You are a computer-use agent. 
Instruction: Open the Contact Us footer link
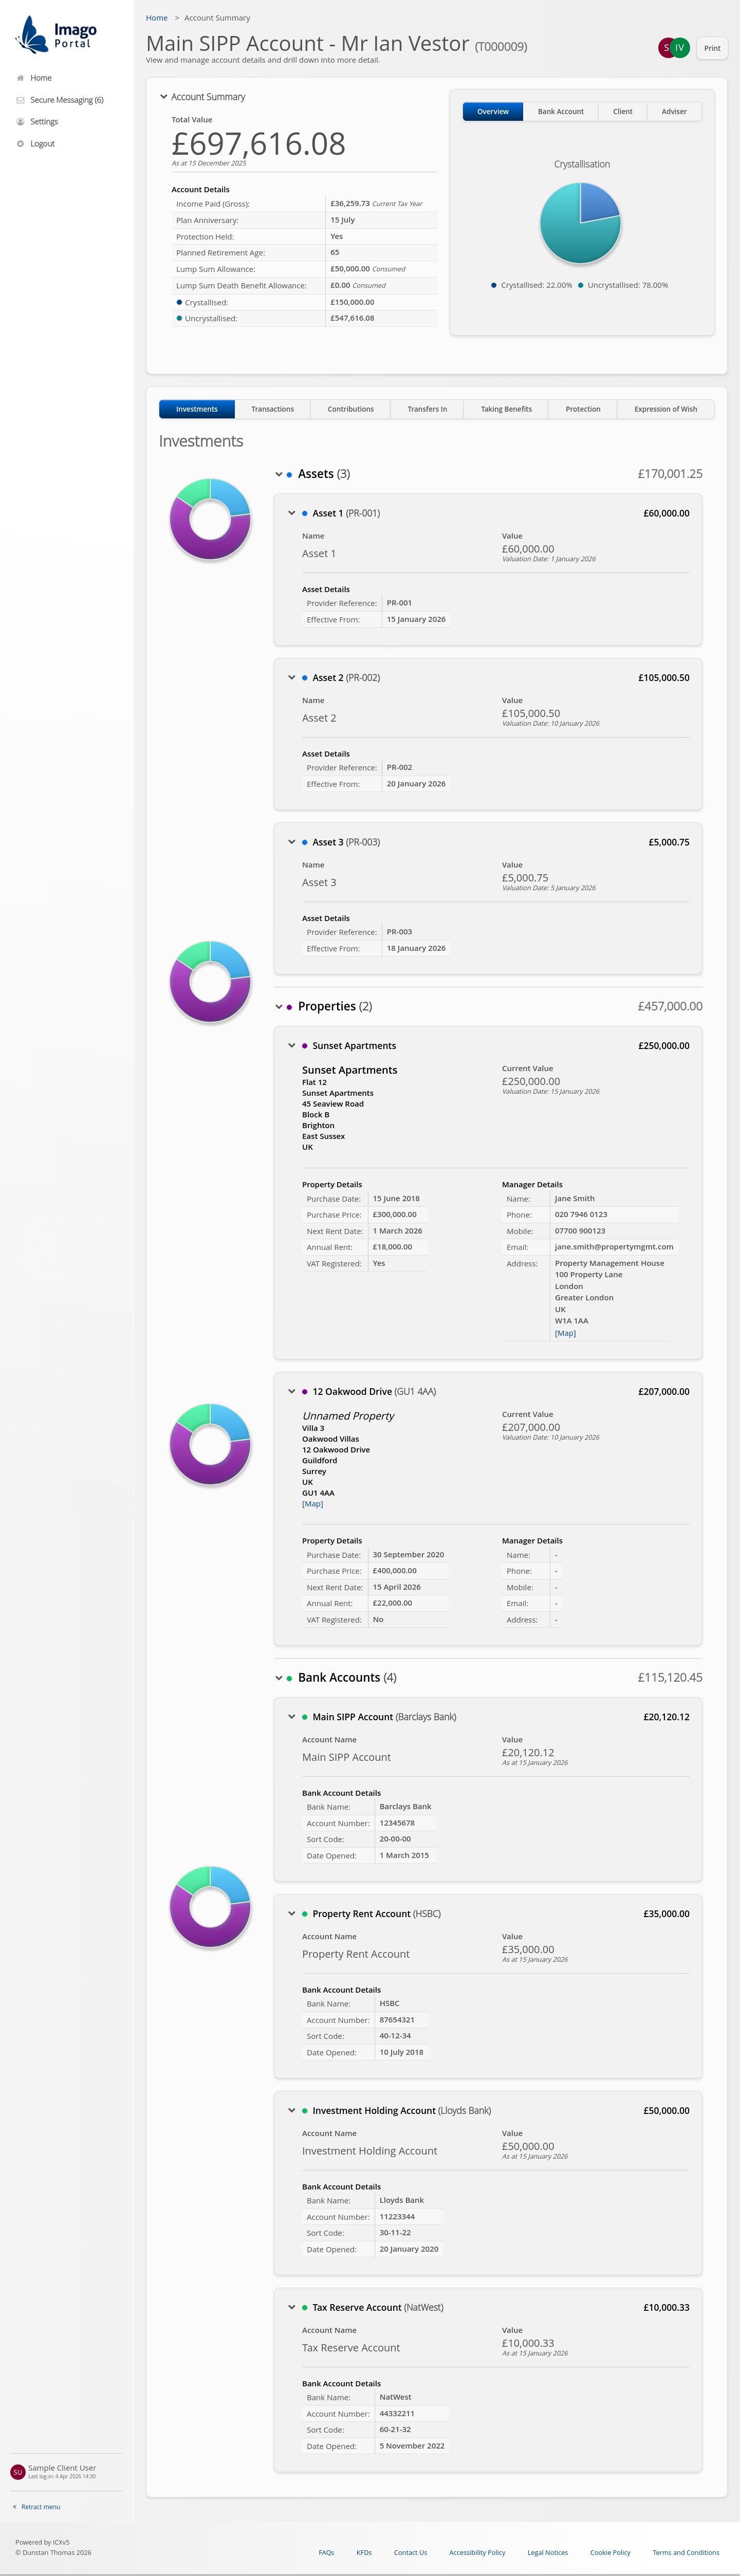[x=410, y=2552]
